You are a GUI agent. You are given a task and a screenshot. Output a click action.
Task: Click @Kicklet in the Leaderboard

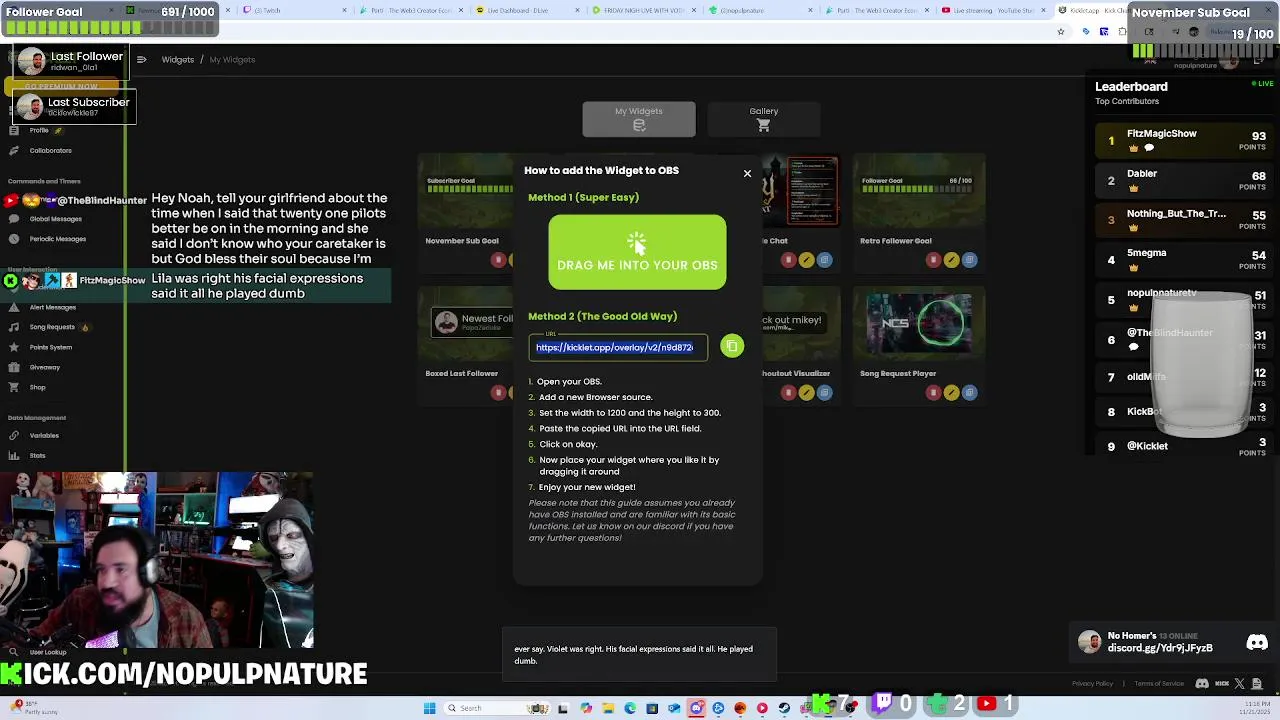point(1147,446)
